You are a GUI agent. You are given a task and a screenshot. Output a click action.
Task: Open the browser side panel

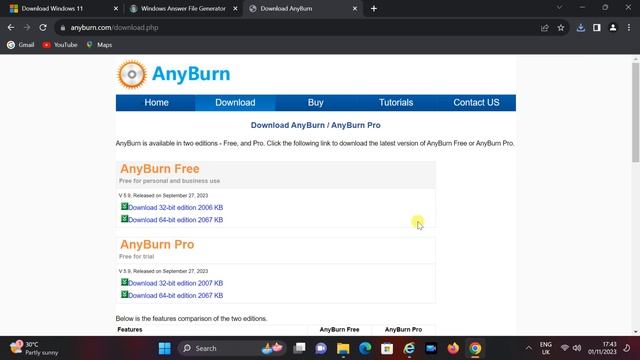click(597, 28)
